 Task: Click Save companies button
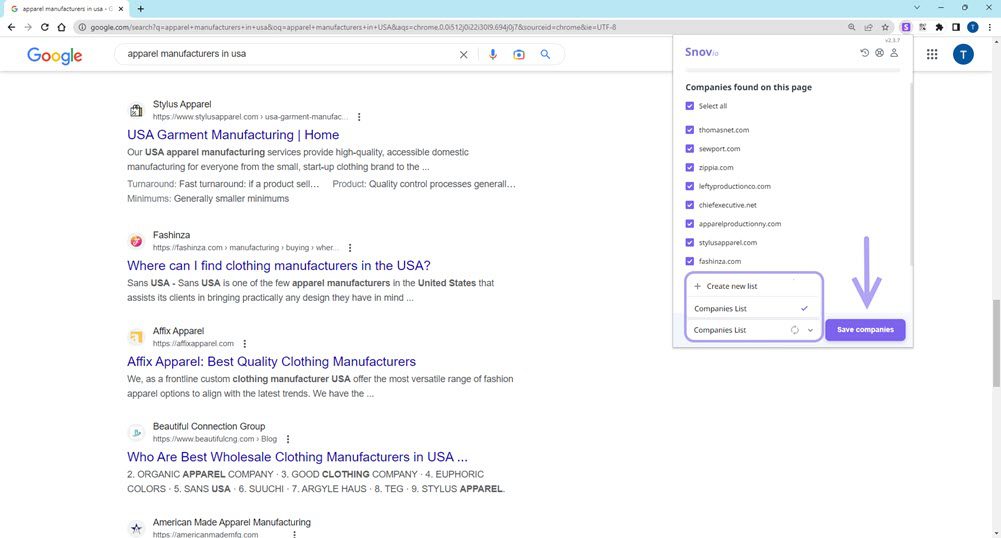point(865,330)
